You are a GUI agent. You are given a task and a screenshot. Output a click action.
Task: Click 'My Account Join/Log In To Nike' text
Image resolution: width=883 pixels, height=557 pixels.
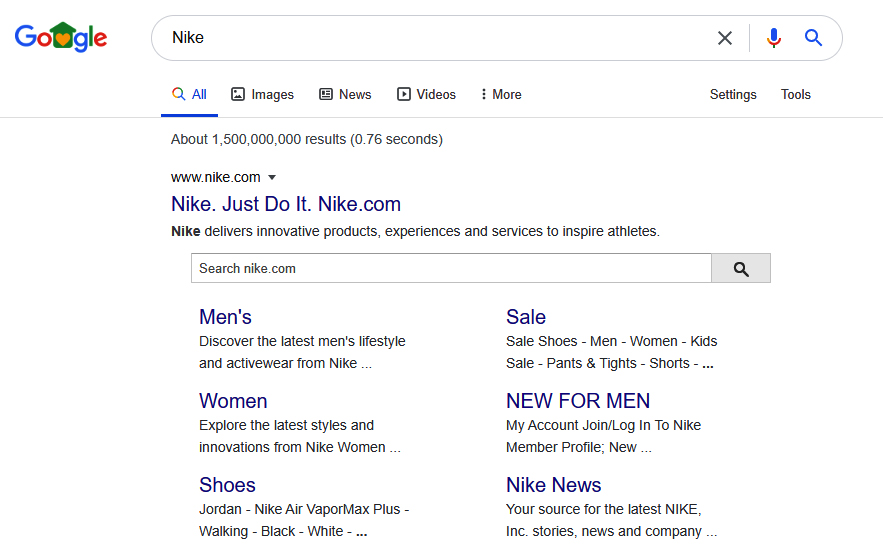click(603, 425)
